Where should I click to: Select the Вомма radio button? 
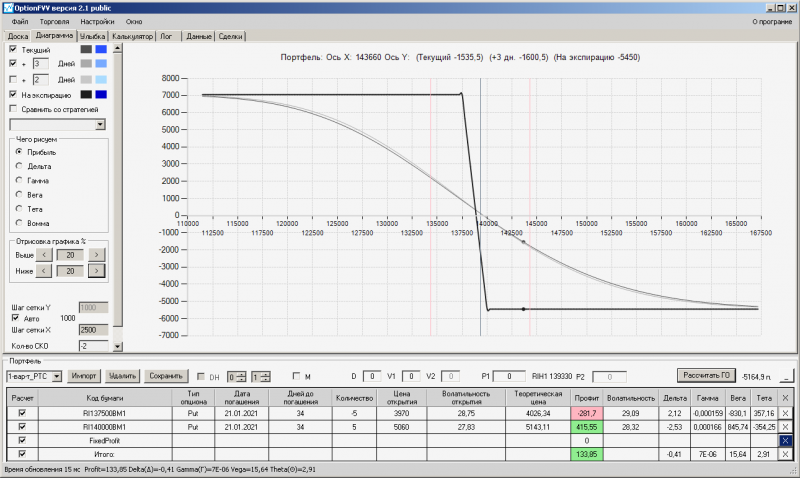pos(19,223)
